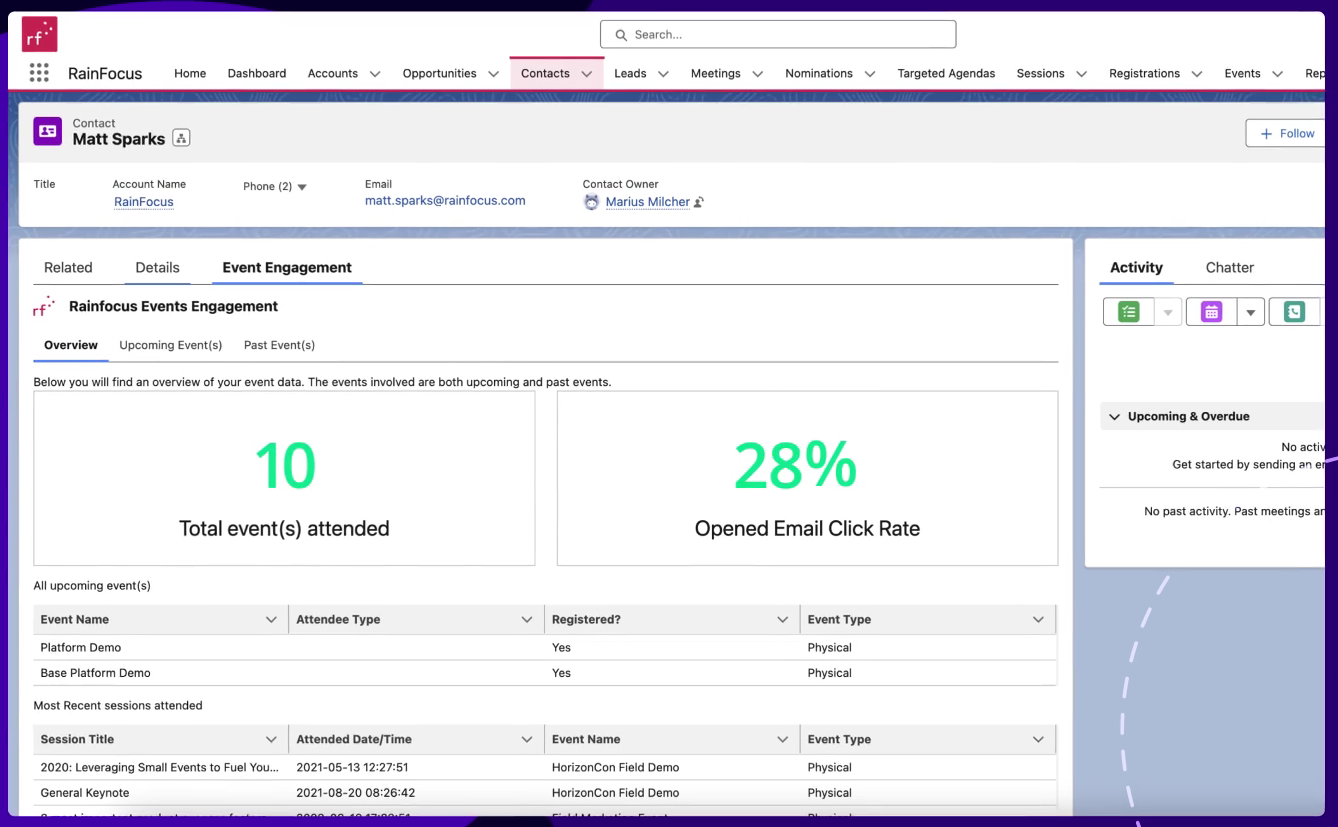
Task: Open the App Launcher dot grid
Action: pyautogui.click(x=39, y=73)
